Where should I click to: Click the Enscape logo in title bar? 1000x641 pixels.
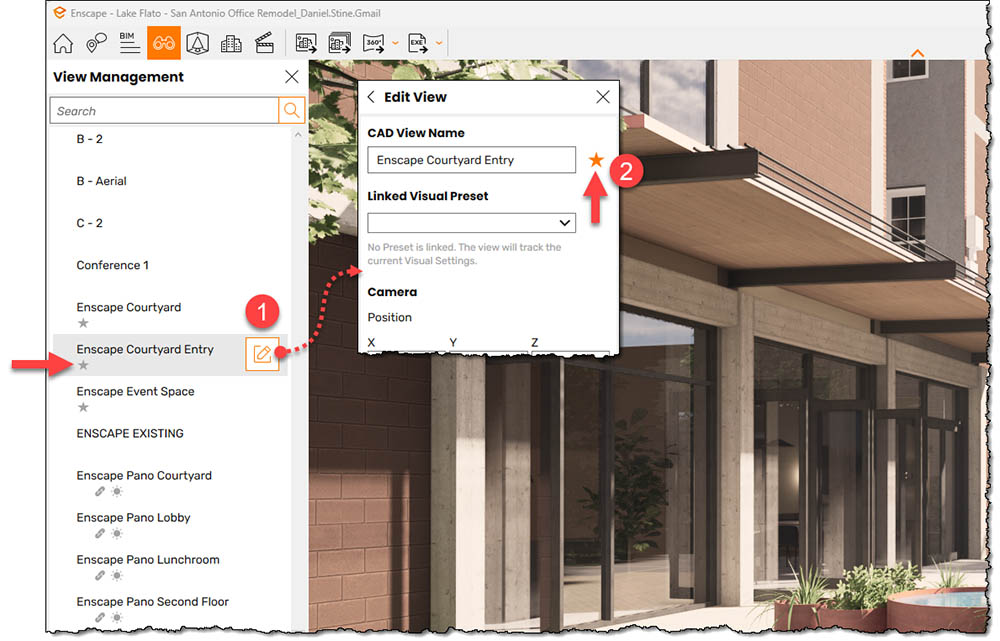(59, 13)
